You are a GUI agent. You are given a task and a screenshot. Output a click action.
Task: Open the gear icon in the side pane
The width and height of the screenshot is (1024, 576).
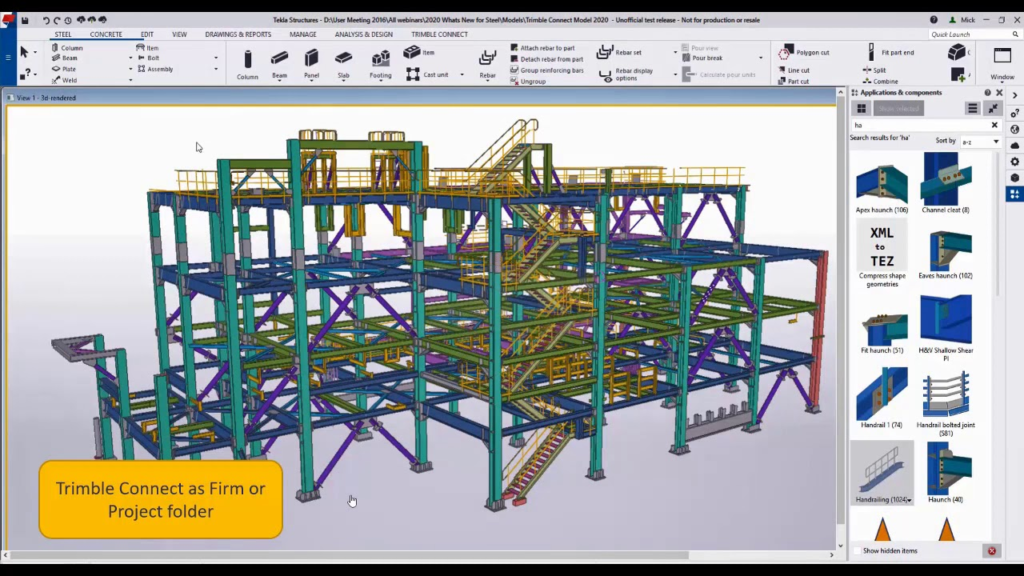tap(1015, 161)
